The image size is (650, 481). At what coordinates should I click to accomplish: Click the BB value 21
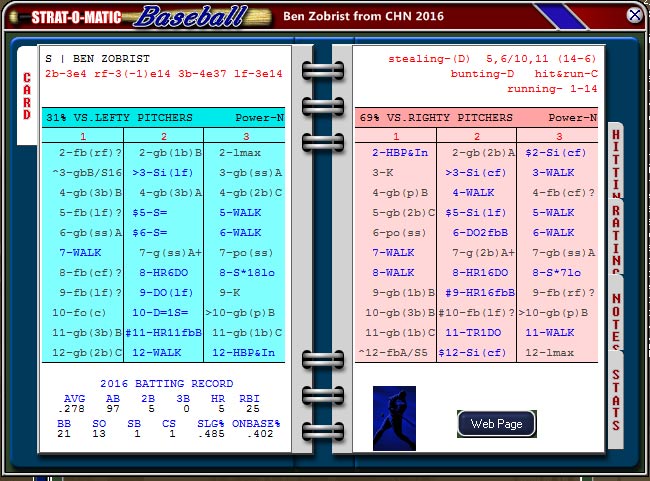pos(64,434)
